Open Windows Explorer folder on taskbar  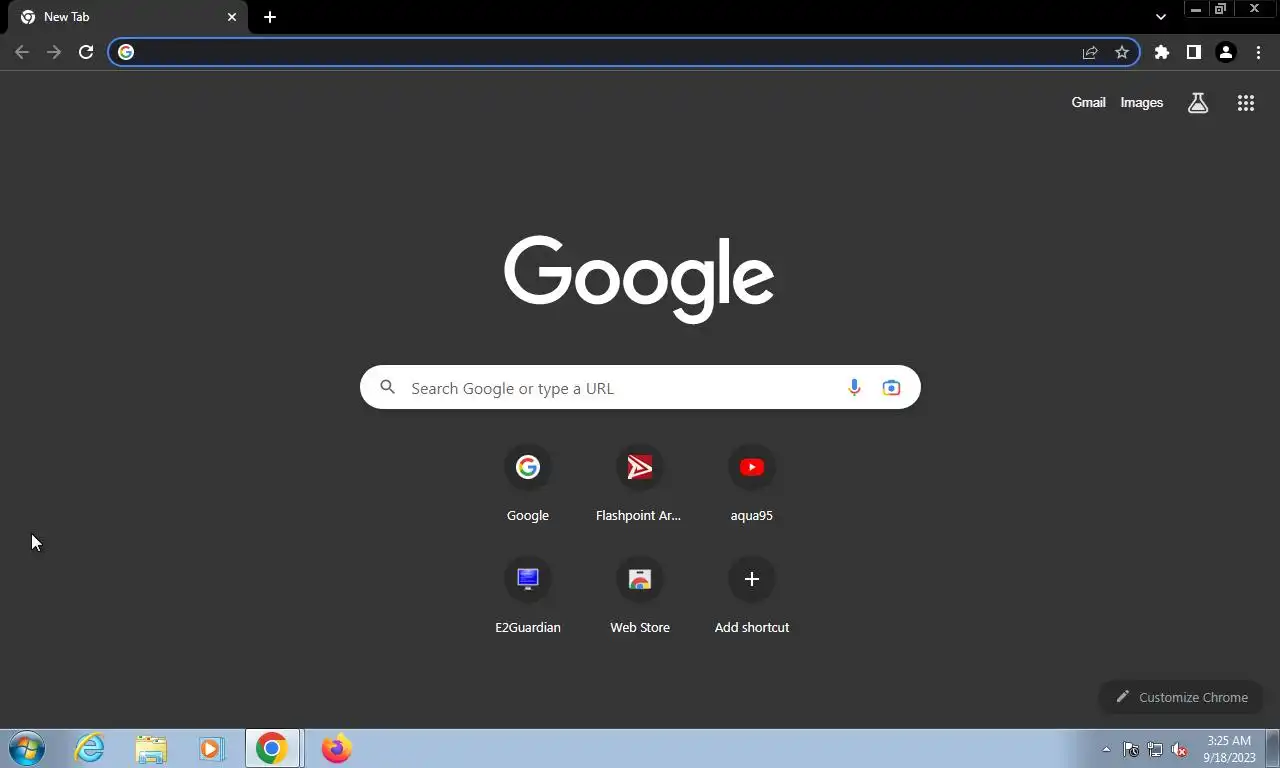pos(151,748)
